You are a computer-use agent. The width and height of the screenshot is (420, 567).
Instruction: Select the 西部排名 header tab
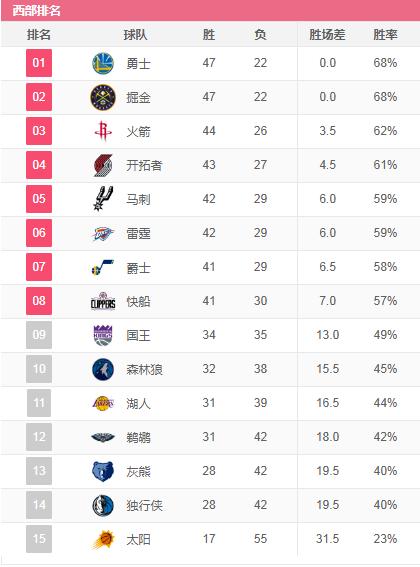pyautogui.click(x=37, y=10)
